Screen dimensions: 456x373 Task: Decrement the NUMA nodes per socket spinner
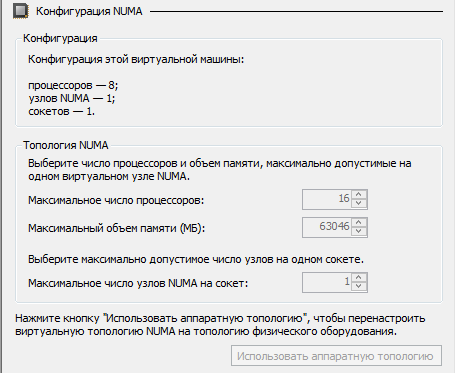[x=359, y=287]
